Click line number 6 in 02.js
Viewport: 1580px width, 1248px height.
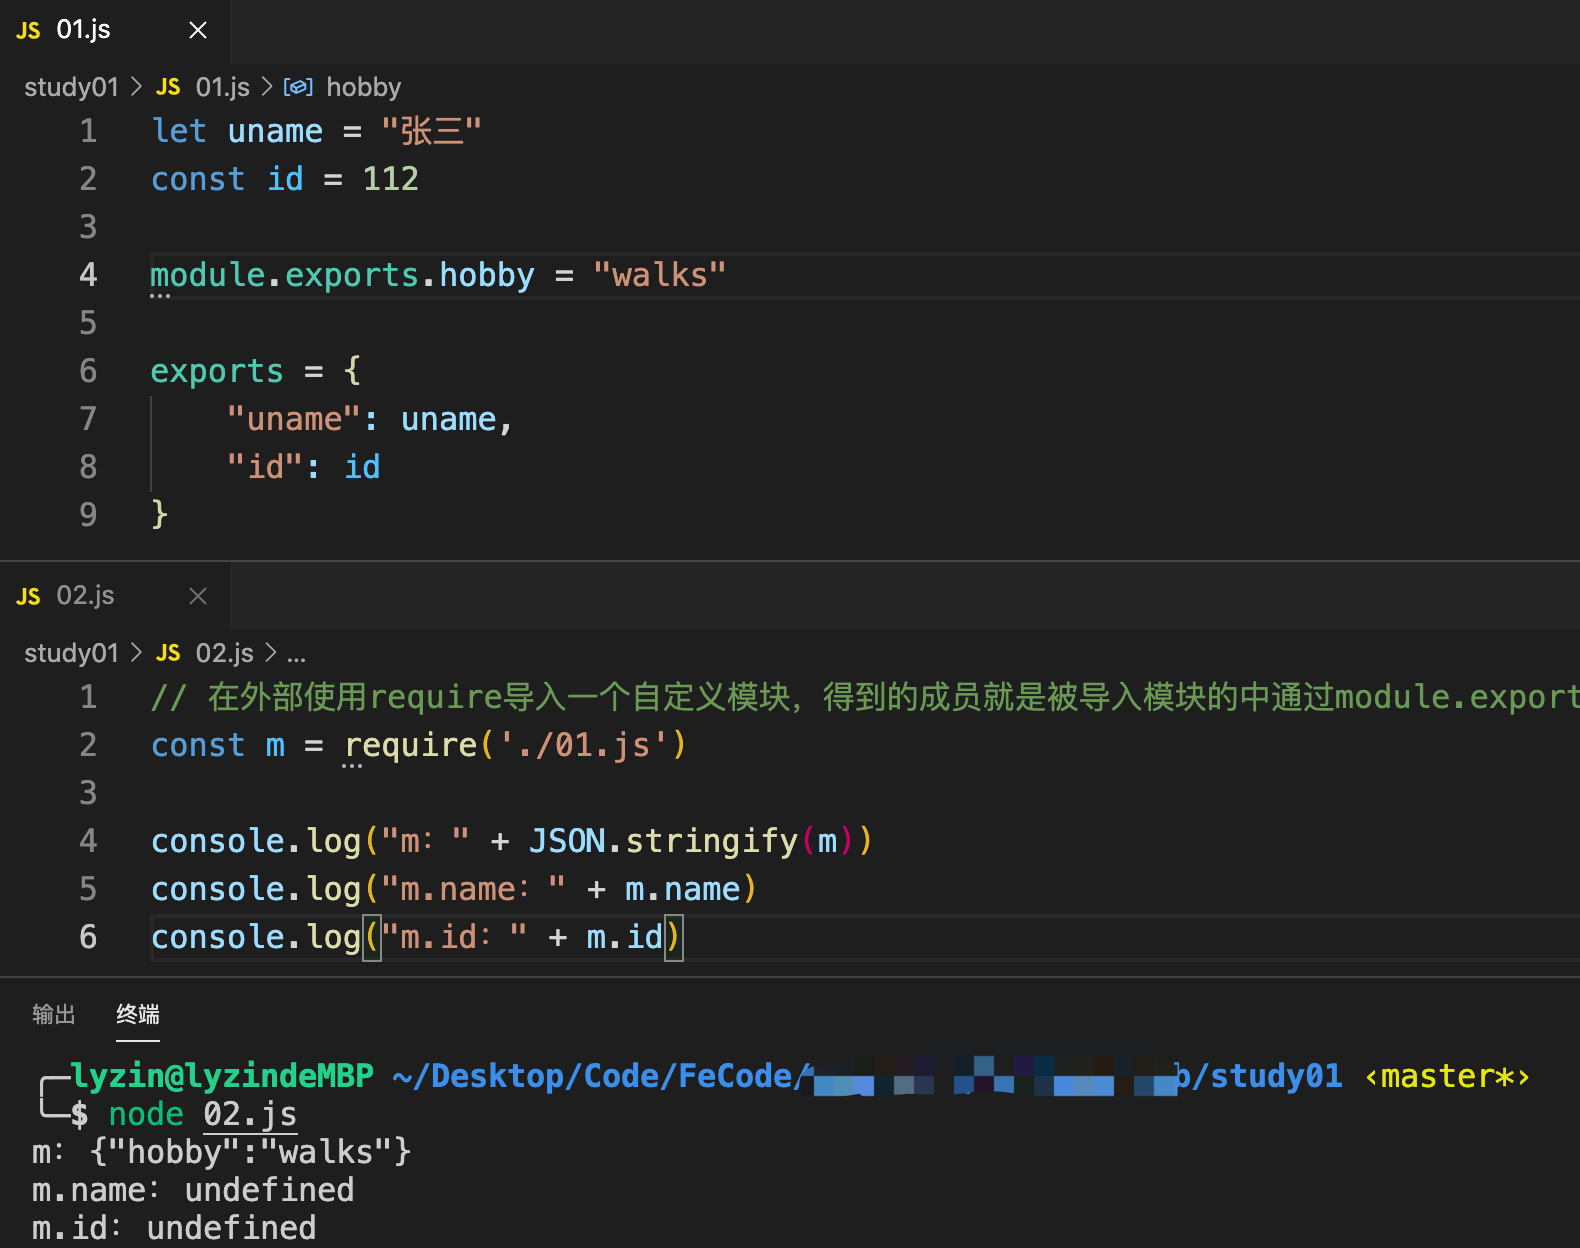pyautogui.click(x=88, y=937)
